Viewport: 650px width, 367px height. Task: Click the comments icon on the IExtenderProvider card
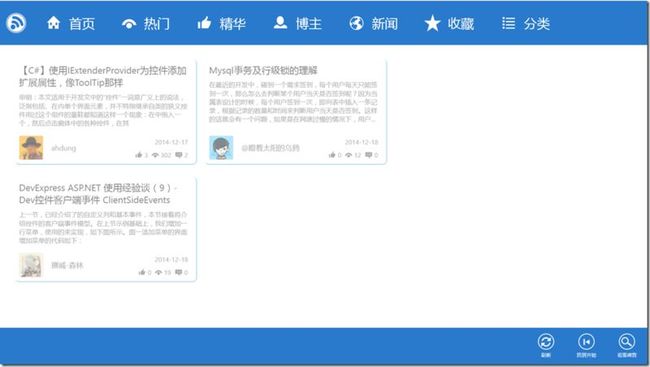(x=179, y=155)
